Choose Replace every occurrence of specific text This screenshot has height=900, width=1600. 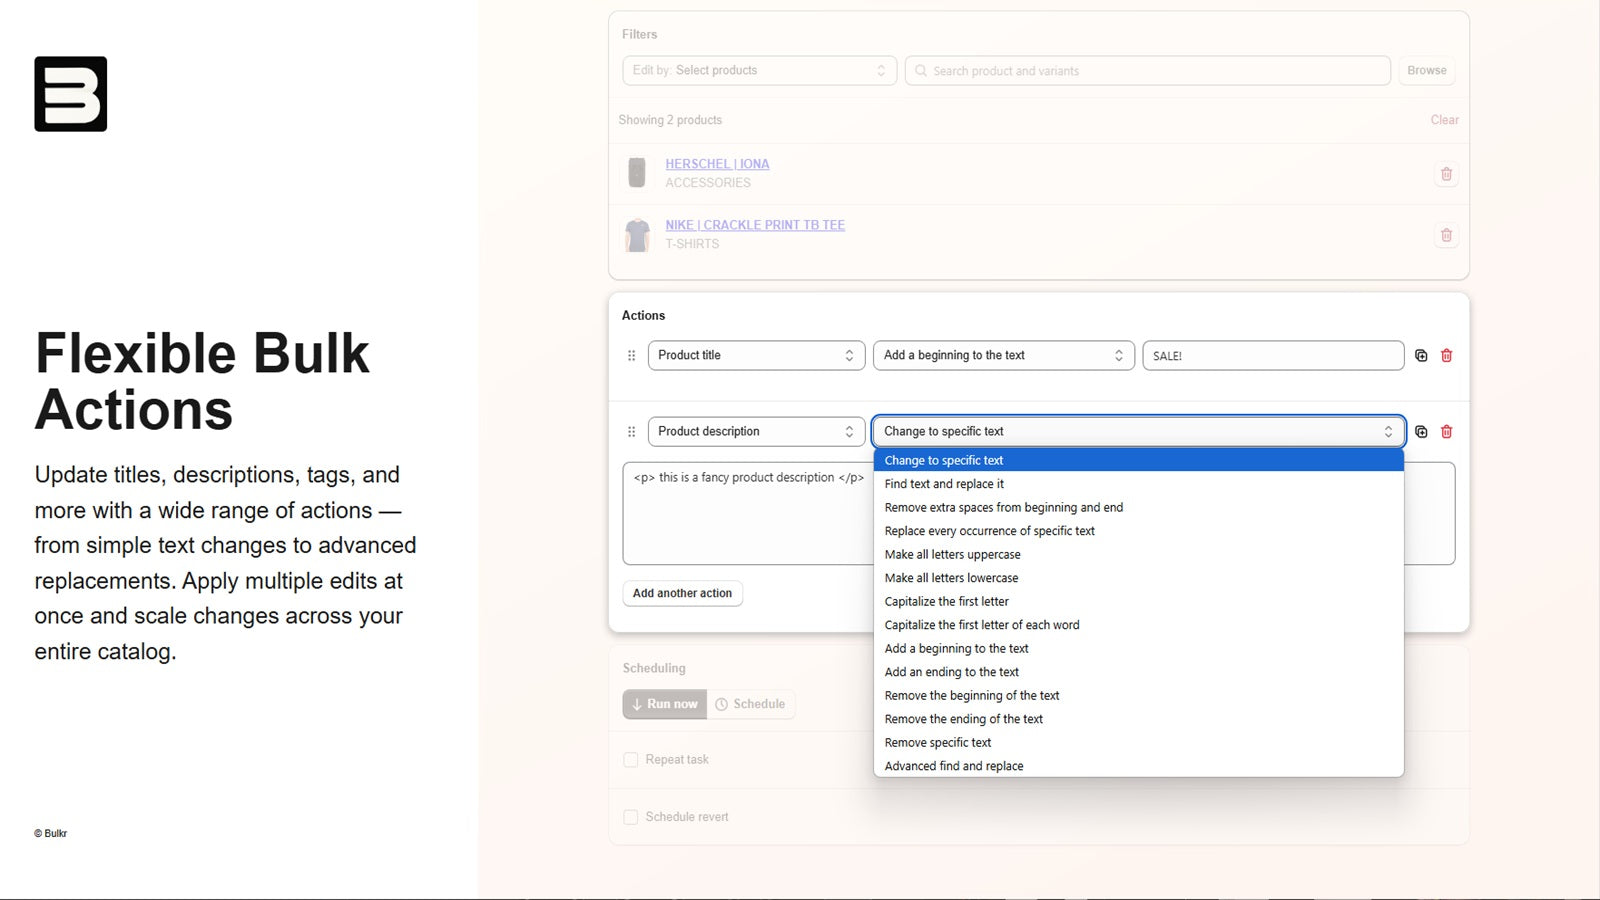pyautogui.click(x=1139, y=531)
